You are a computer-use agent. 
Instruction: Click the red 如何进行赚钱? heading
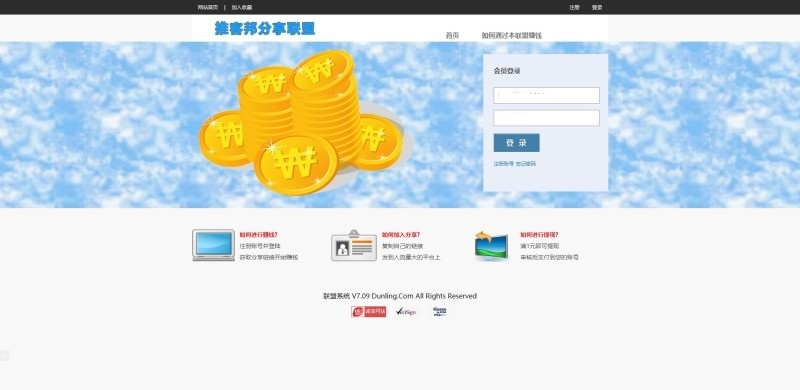(x=259, y=235)
